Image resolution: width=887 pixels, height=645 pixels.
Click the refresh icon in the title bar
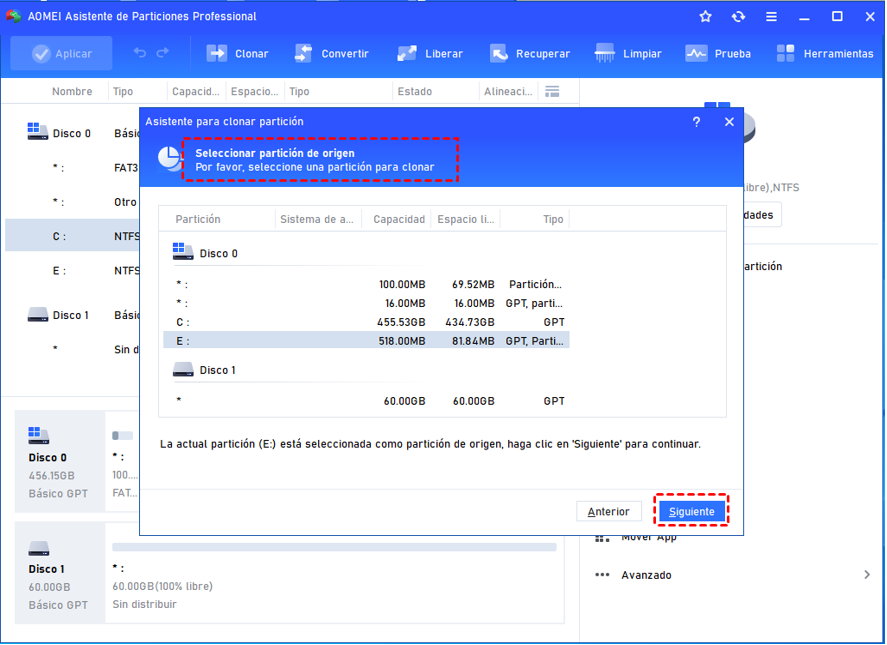point(738,16)
